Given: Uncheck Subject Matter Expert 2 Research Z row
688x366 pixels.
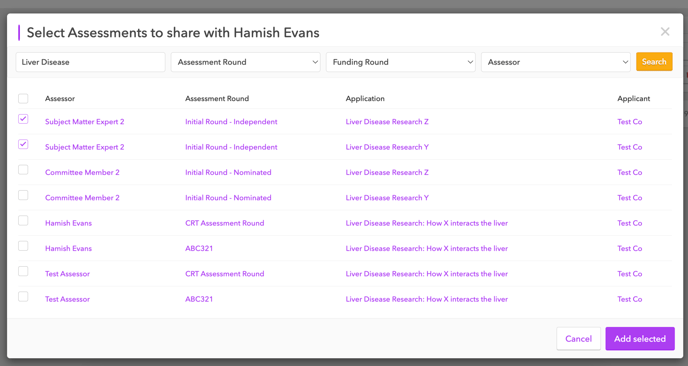Looking at the screenshot, I should 23,119.
